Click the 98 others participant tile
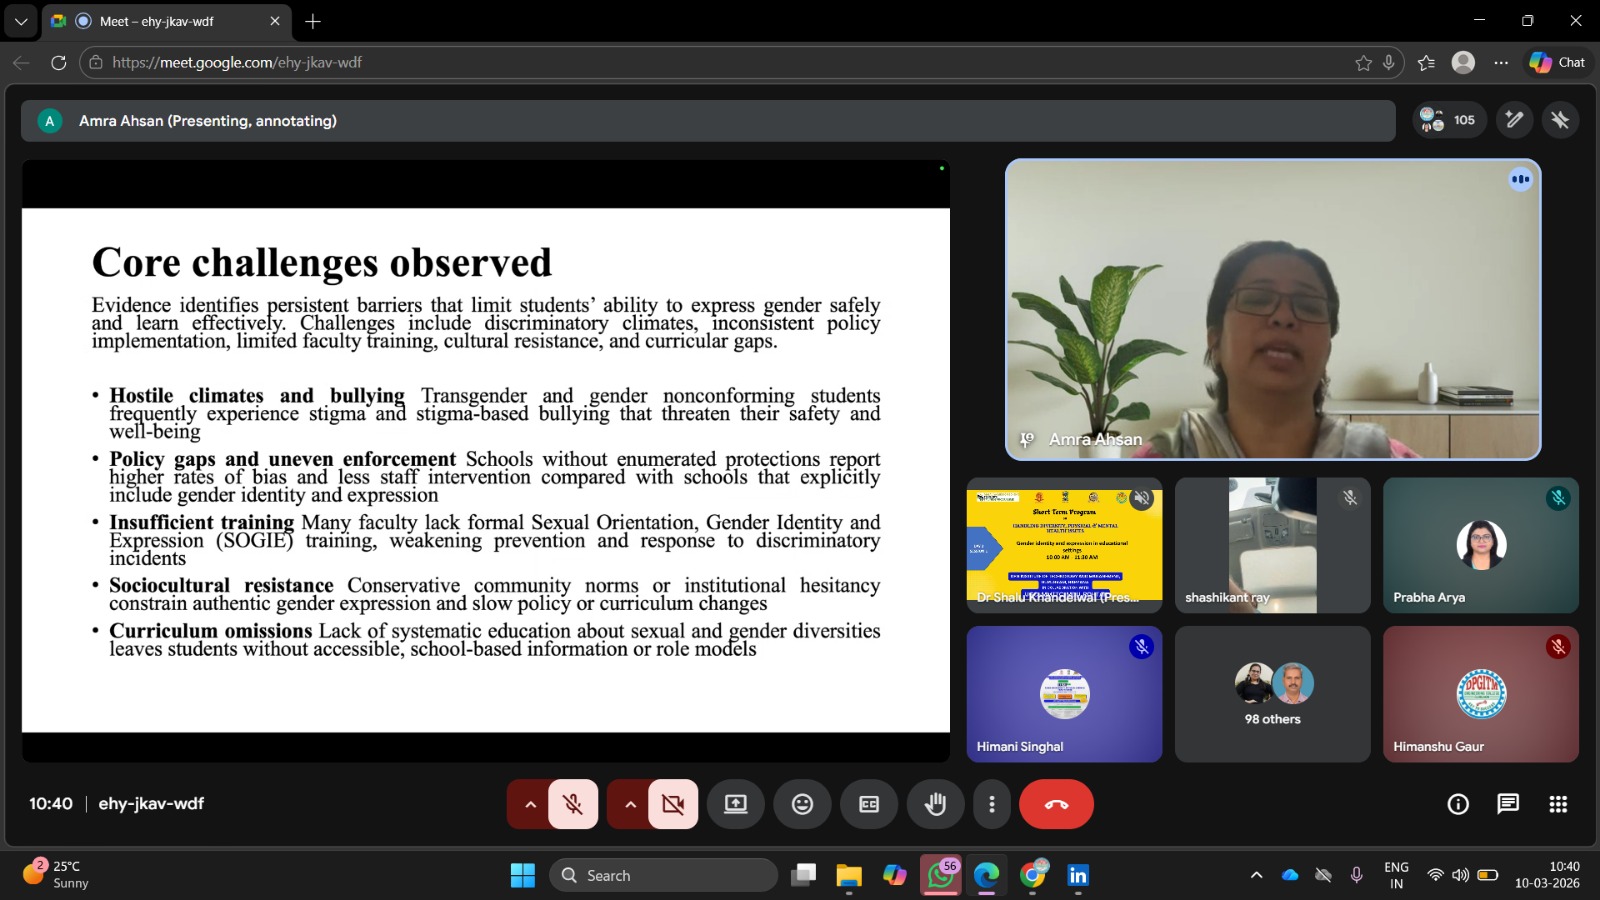This screenshot has width=1600, height=900. (x=1272, y=694)
